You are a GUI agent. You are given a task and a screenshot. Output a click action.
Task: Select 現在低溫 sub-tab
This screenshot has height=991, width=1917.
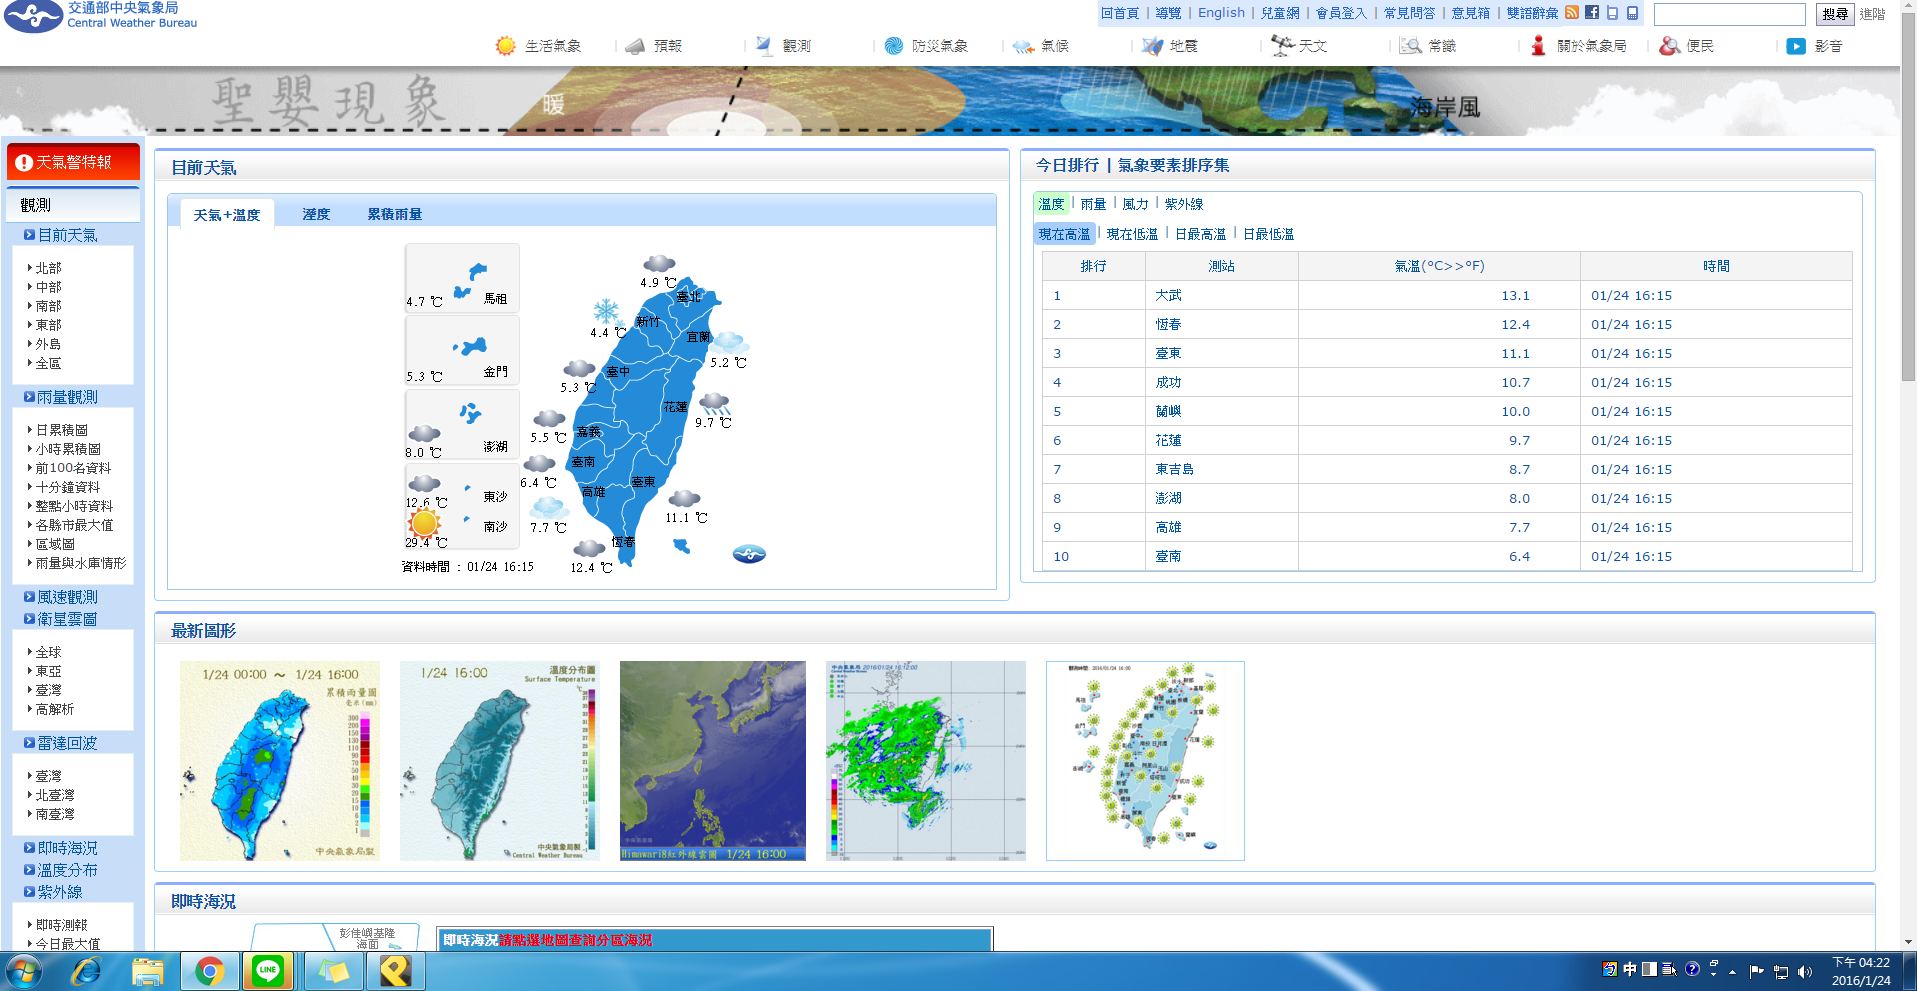[x=1132, y=234]
